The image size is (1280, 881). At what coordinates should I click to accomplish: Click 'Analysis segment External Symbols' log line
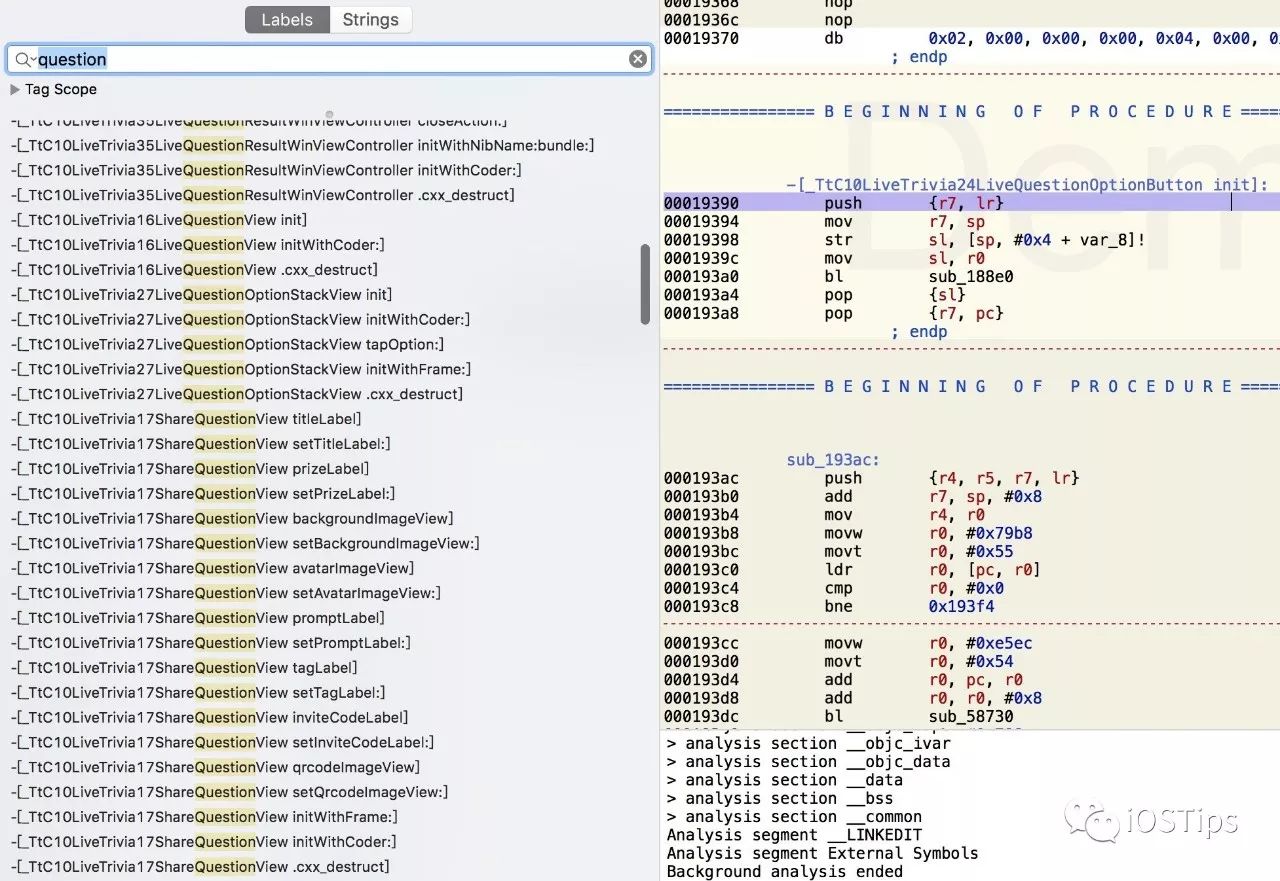[x=823, y=853]
